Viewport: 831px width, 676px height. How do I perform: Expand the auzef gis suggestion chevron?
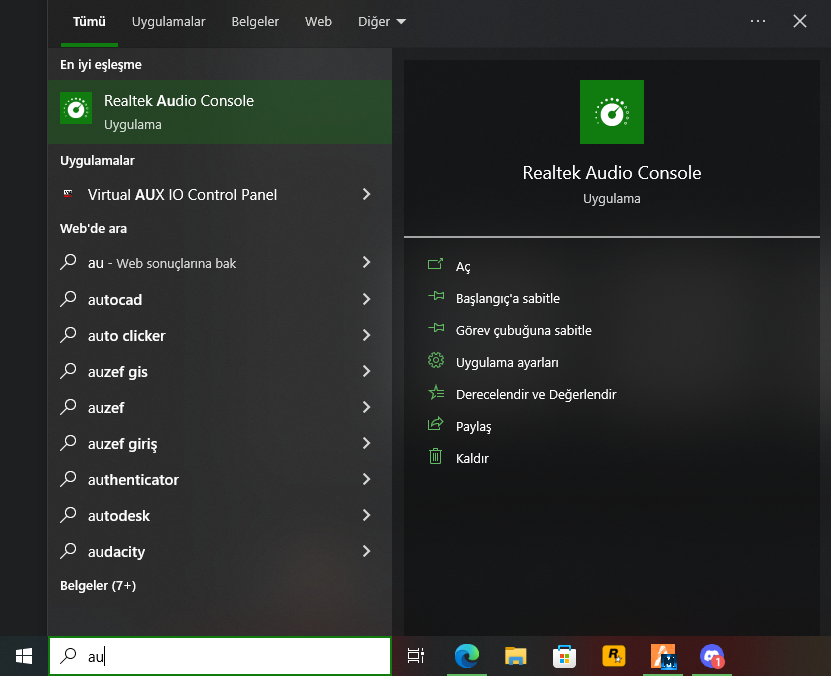tap(366, 371)
